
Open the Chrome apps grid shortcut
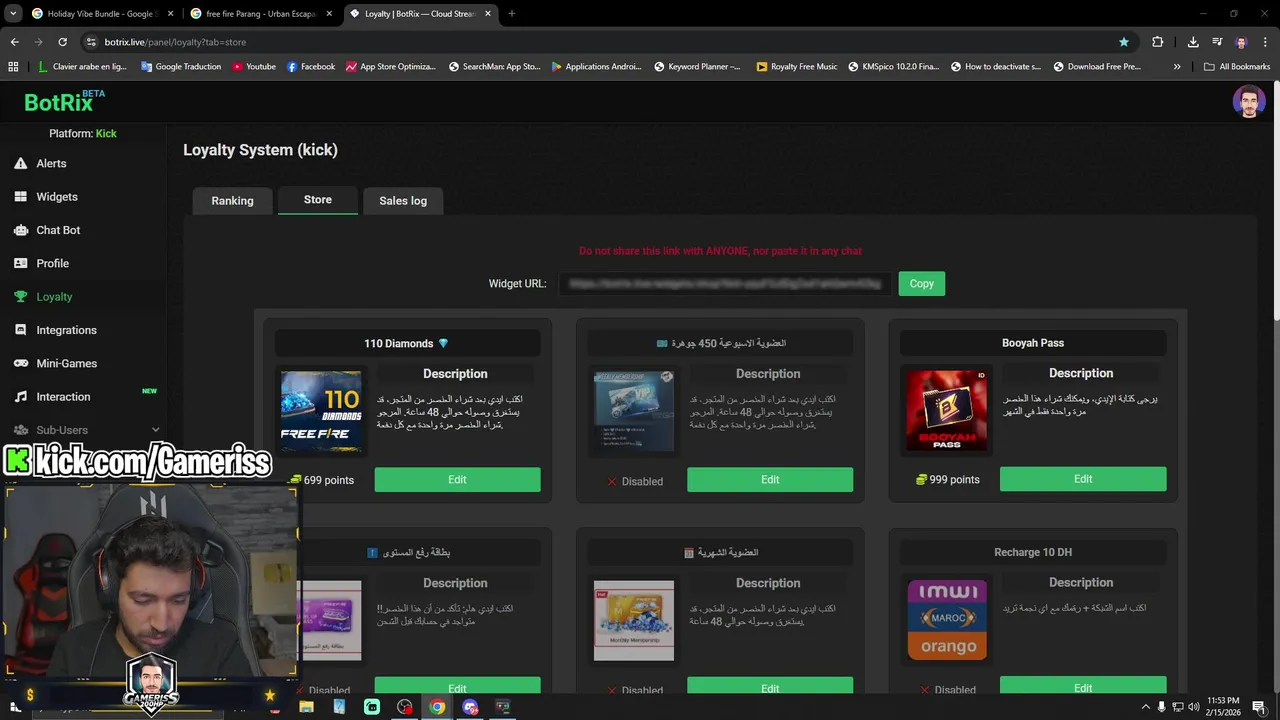13,66
